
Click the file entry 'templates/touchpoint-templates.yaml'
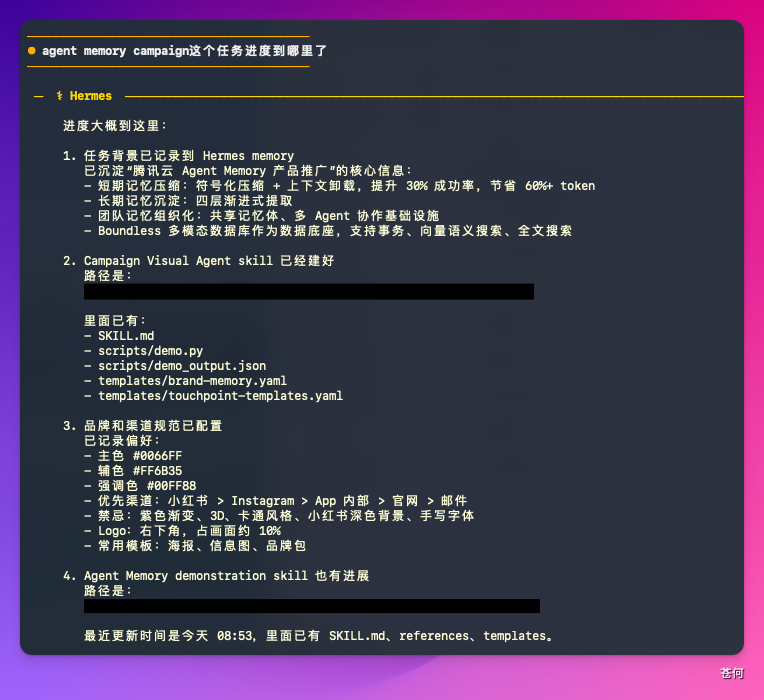tap(221, 396)
